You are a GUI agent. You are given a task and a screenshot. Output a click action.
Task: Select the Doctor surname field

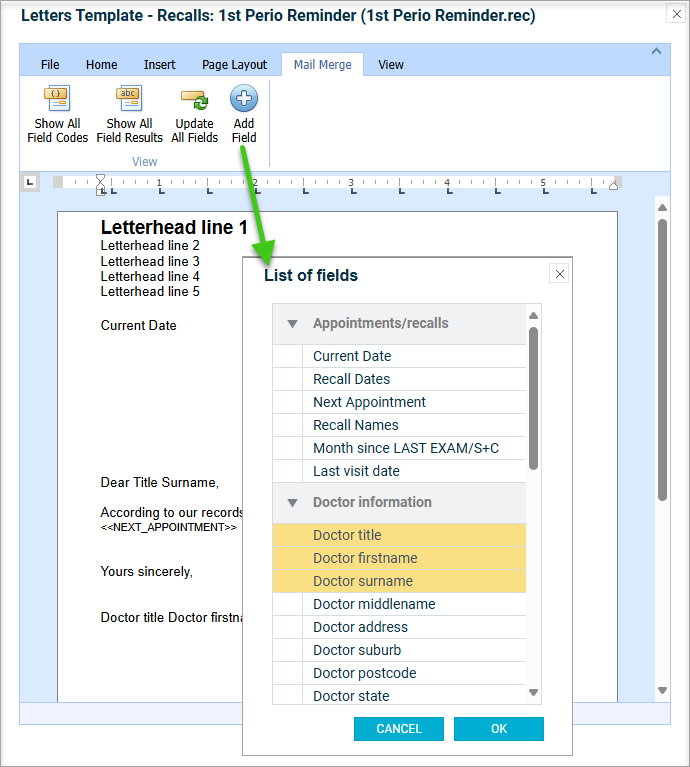click(399, 581)
